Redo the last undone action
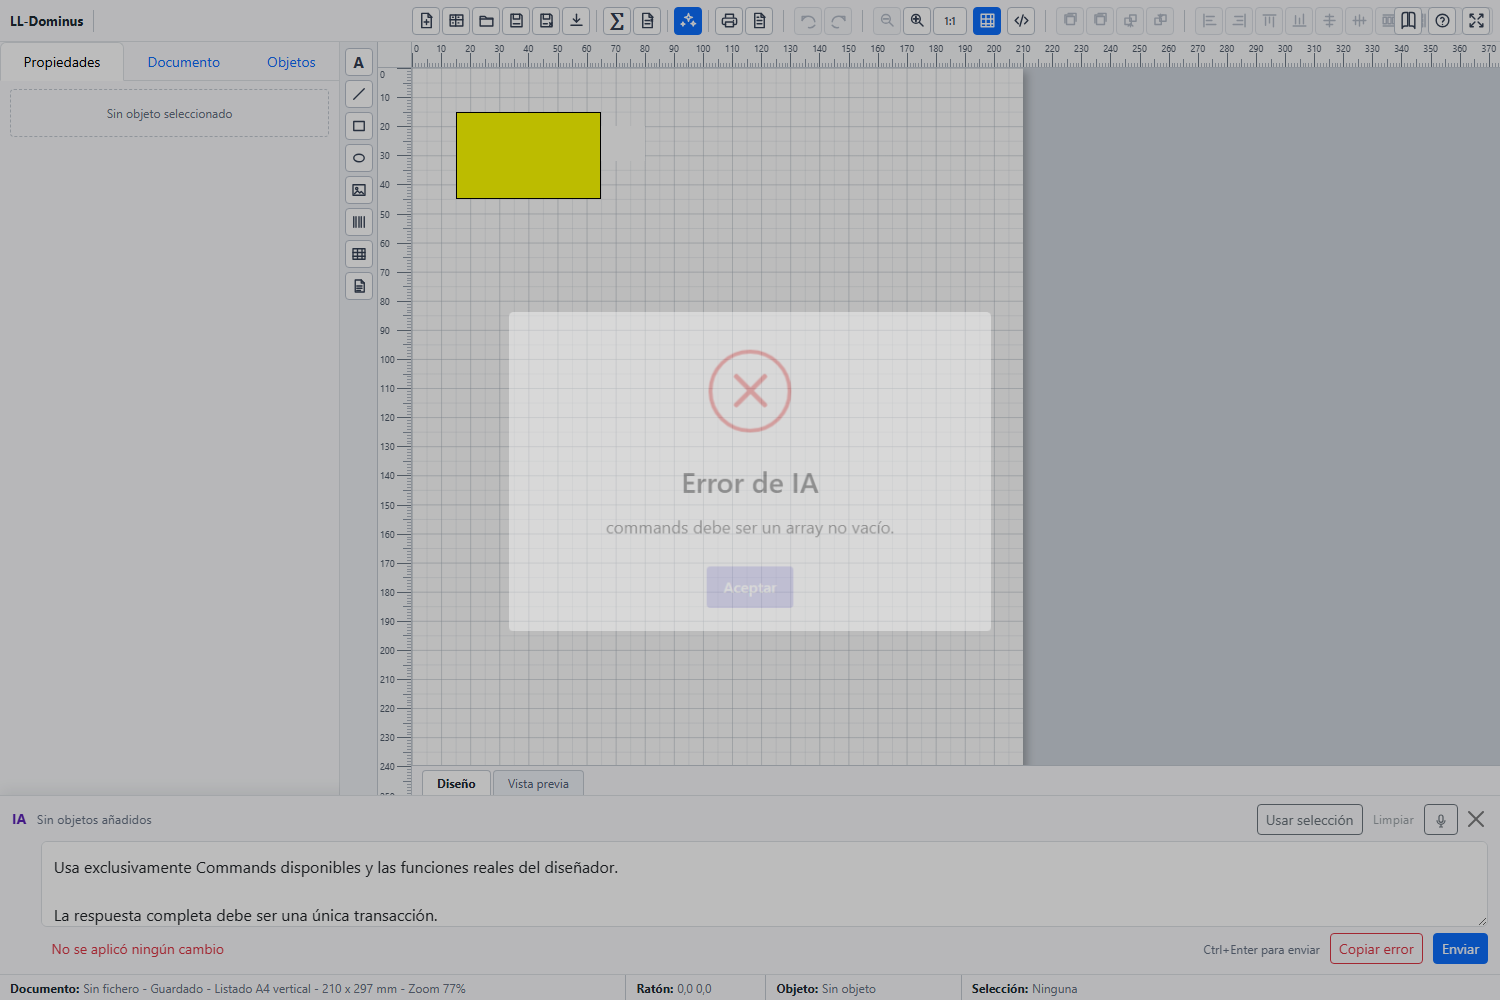 (838, 21)
